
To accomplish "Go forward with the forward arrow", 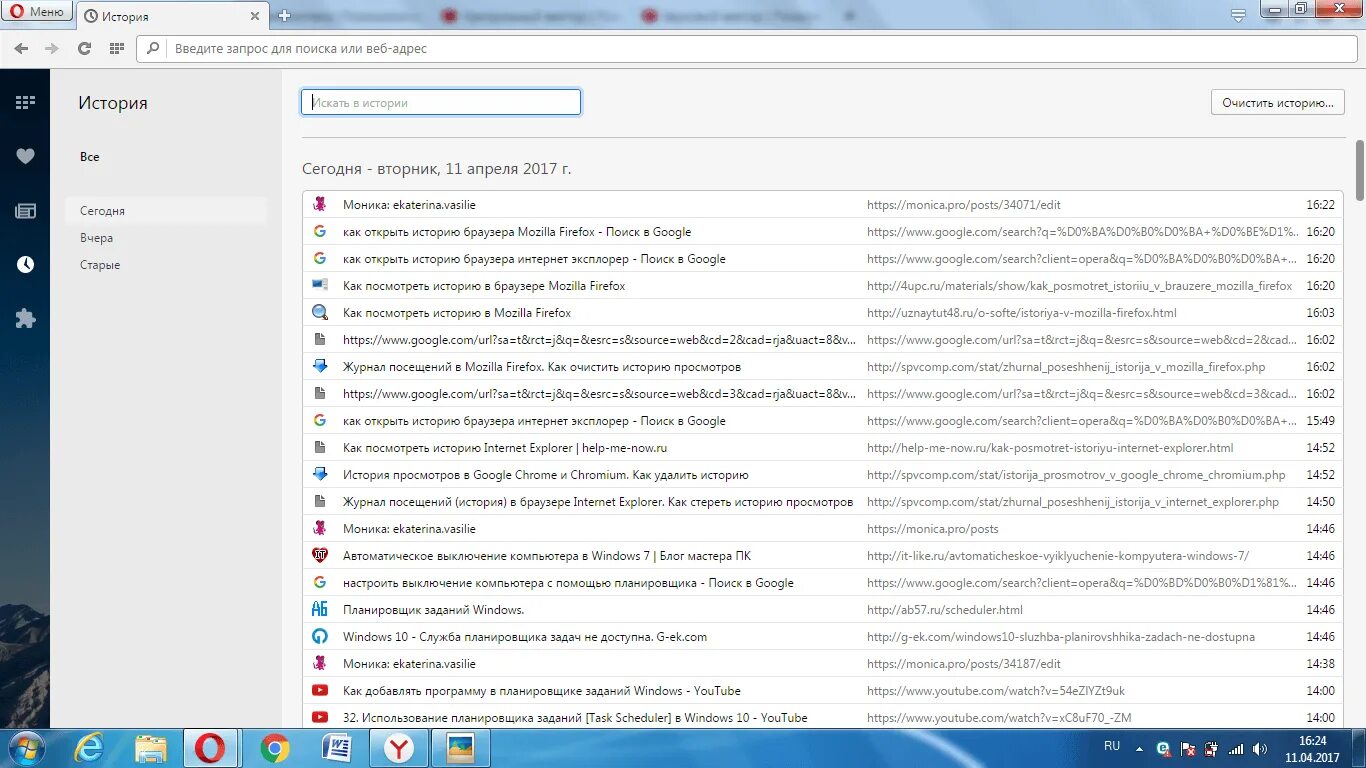I will tap(52, 48).
